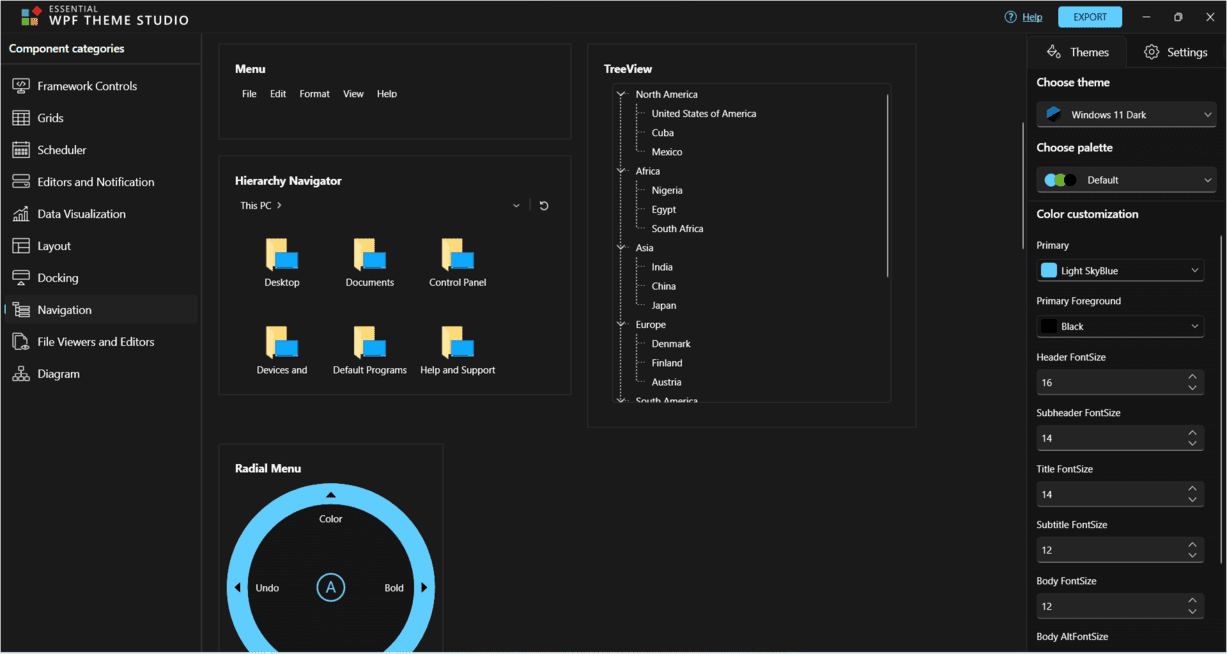Open the Help link
The width and height of the screenshot is (1227, 654).
point(1031,17)
